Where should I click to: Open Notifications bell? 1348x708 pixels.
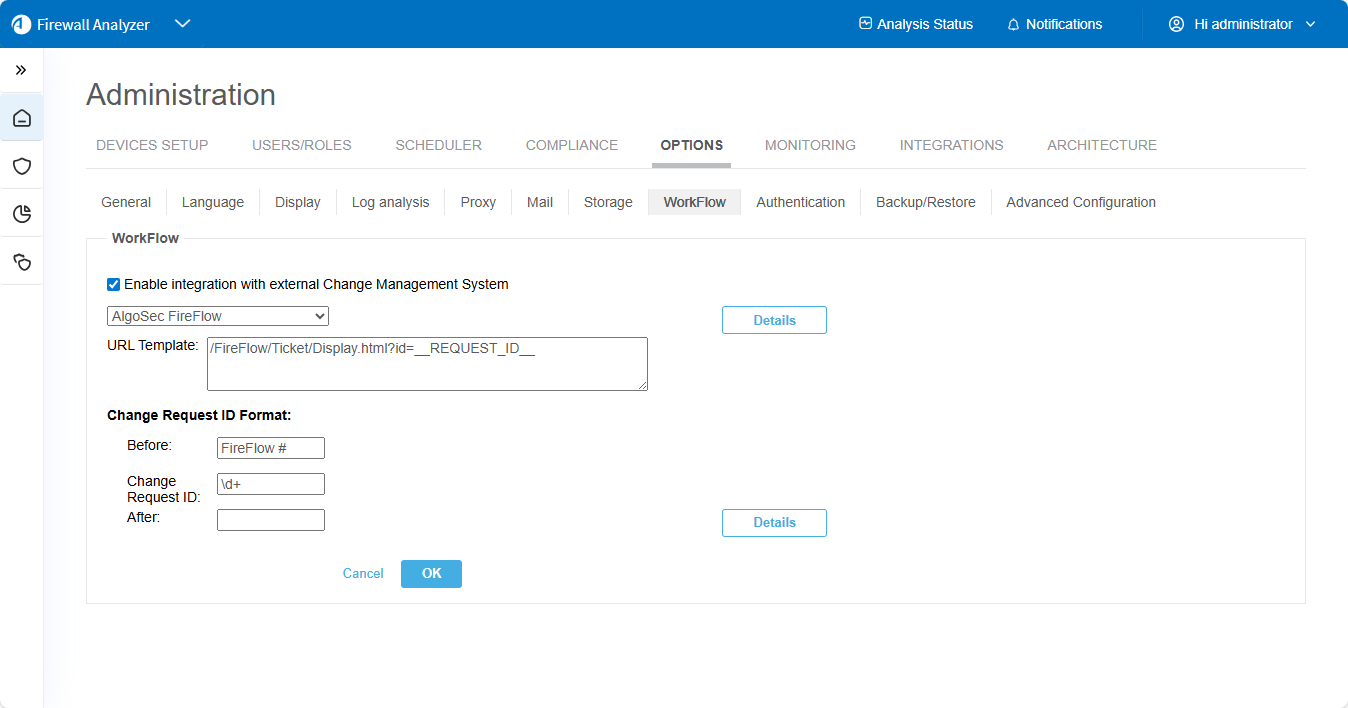tap(1054, 24)
